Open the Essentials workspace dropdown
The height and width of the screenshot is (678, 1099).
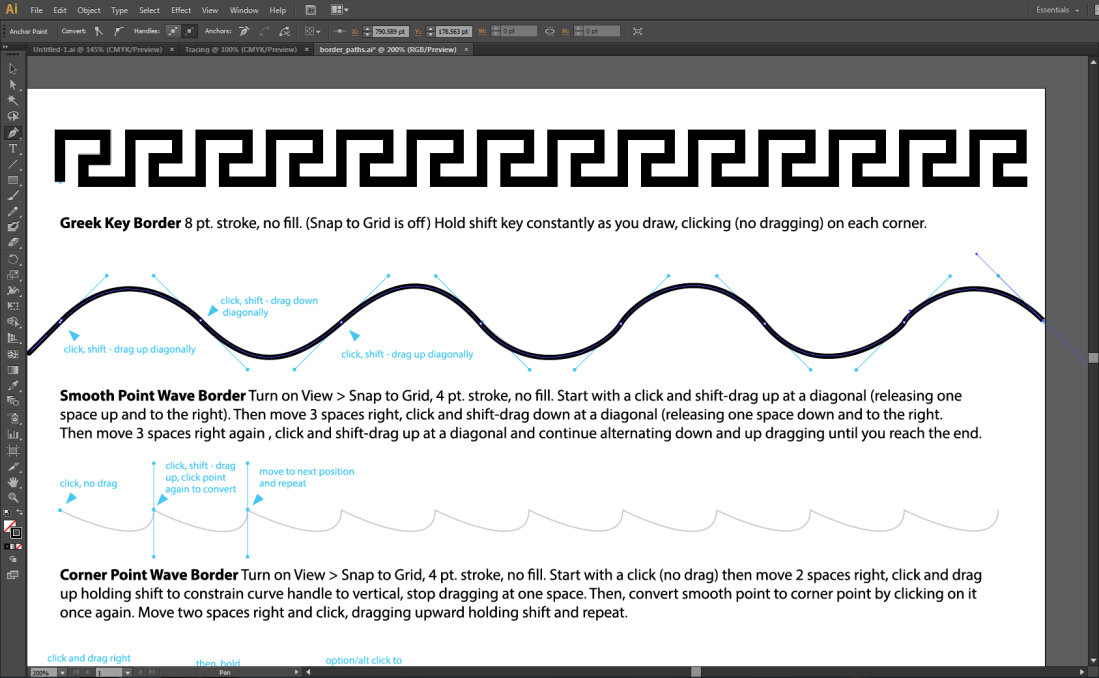(1058, 10)
